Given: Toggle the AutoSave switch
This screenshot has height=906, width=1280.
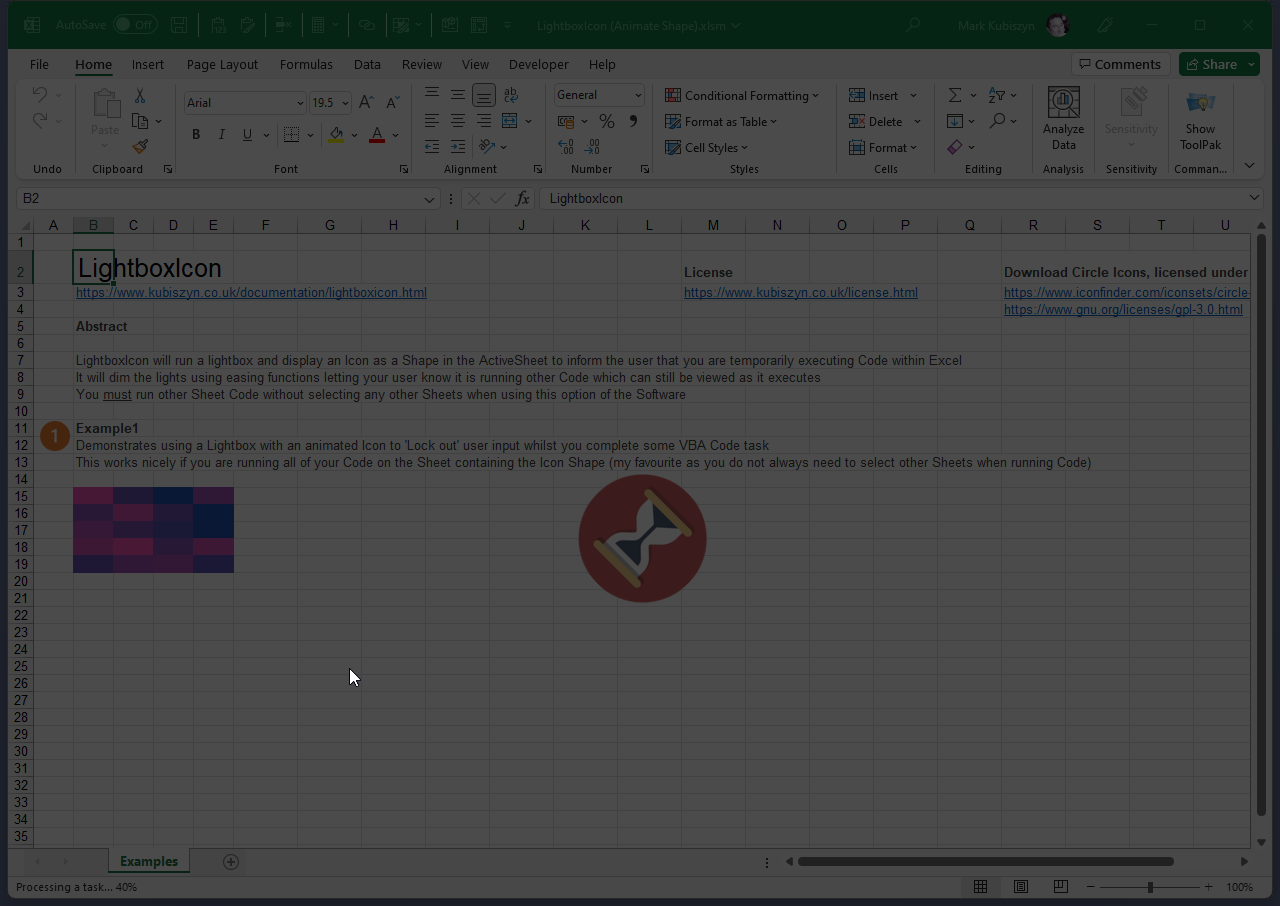Looking at the screenshot, I should click(x=134, y=24).
